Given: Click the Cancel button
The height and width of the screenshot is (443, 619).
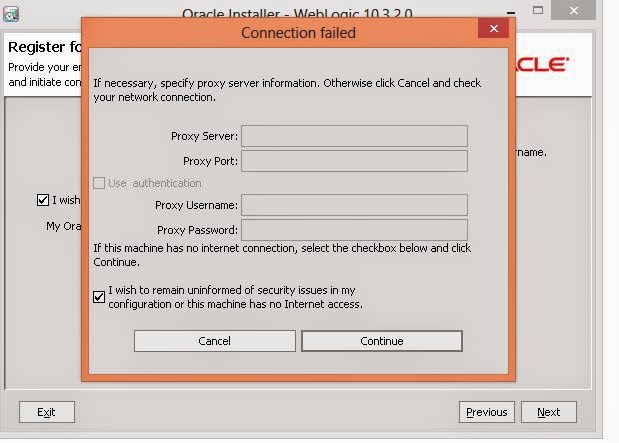Looking at the screenshot, I should pos(215,341).
